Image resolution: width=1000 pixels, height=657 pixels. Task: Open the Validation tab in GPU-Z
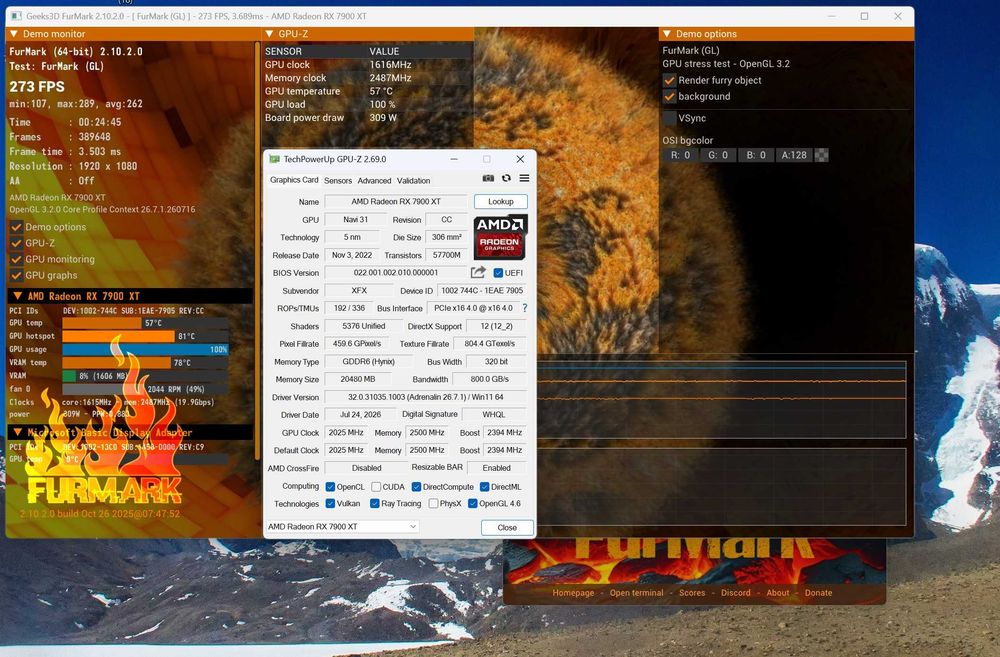(x=413, y=181)
